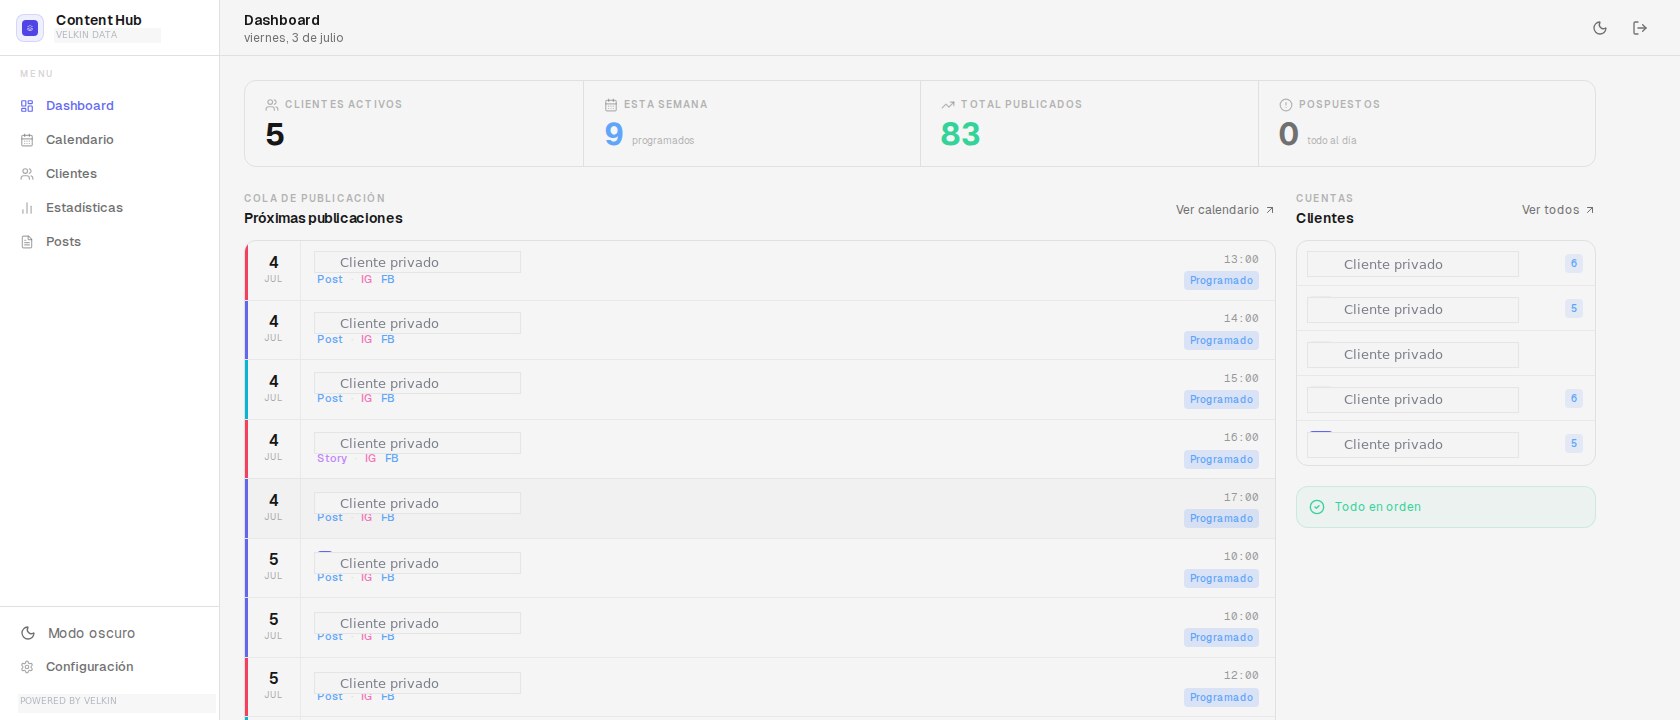Click the Estadísticas bar chart icon
Viewport: 1680px width, 720px height.
(27, 208)
